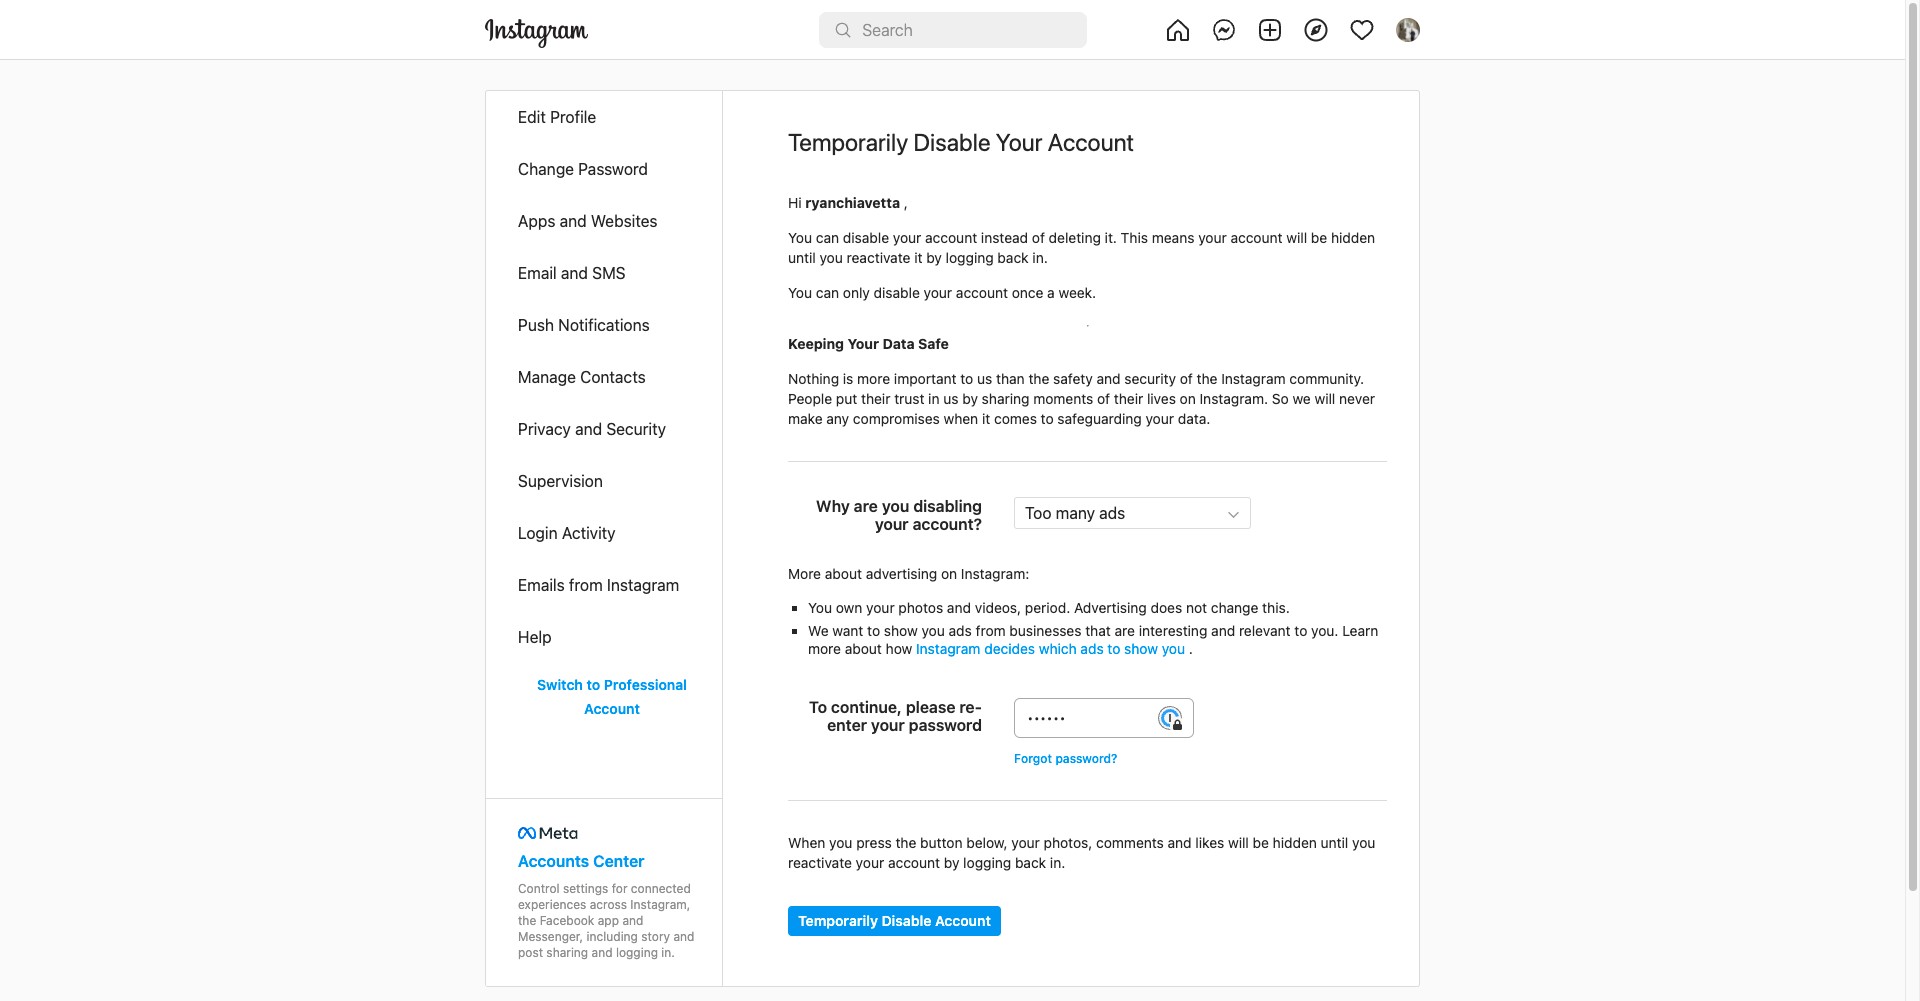Image resolution: width=1920 pixels, height=1001 pixels.
Task: Open activity feed heart icon
Action: pyautogui.click(x=1362, y=31)
